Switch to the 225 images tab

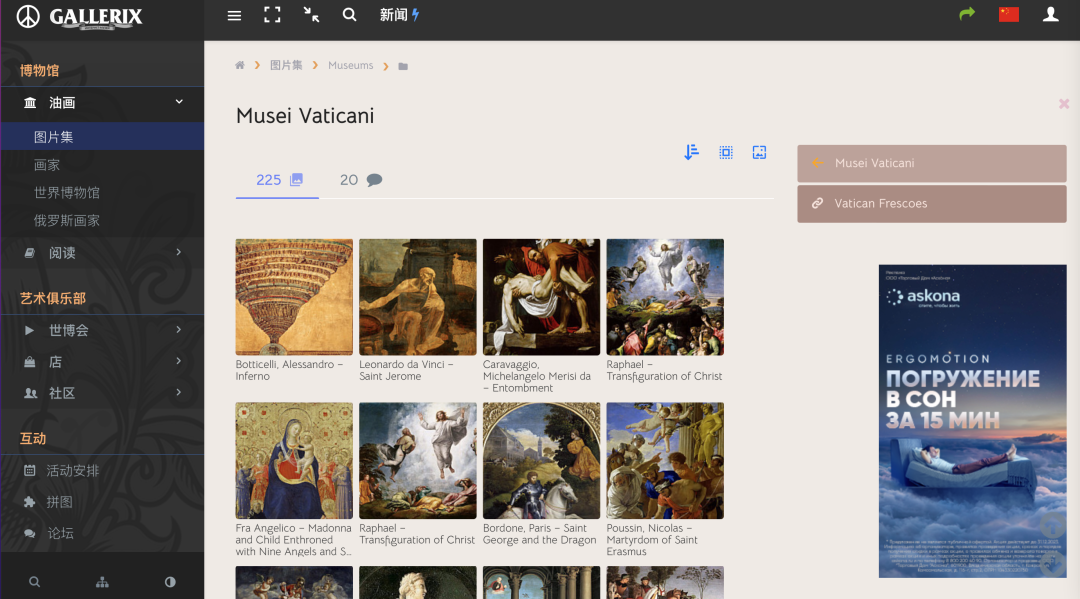point(278,180)
